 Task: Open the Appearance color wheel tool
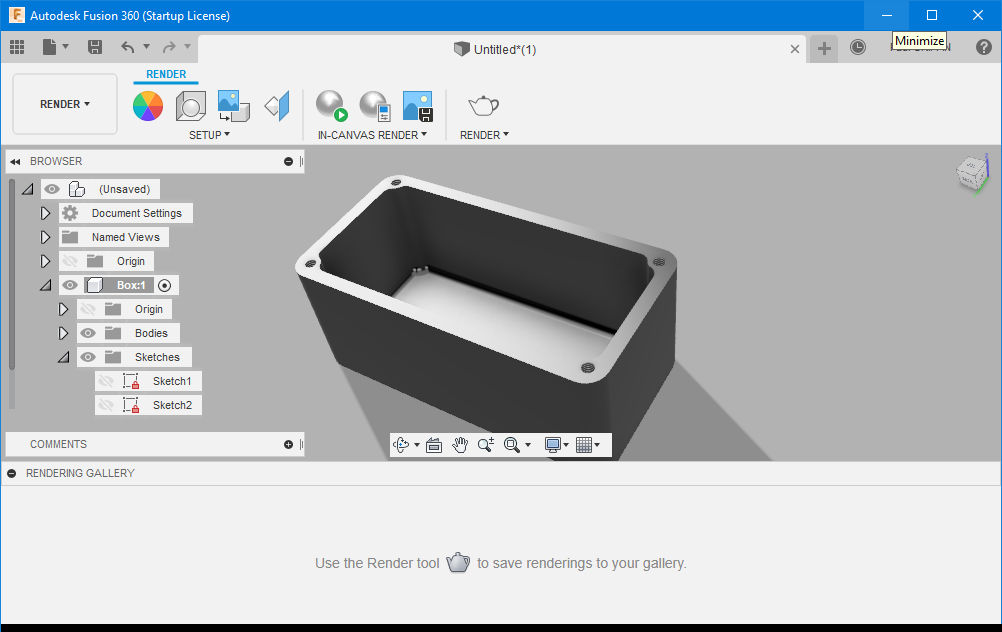[148, 106]
